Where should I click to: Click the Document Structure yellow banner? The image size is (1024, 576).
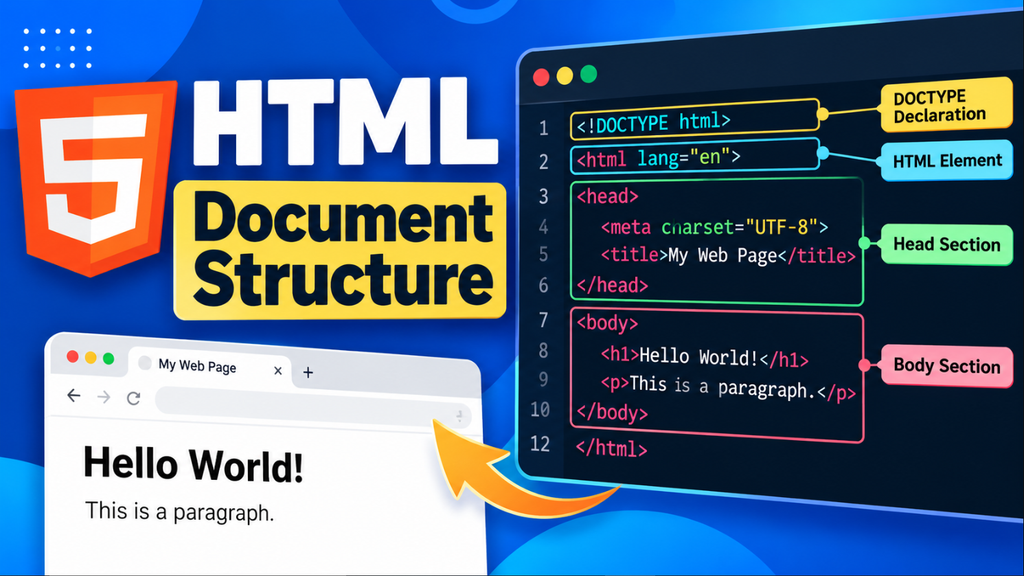[340, 250]
